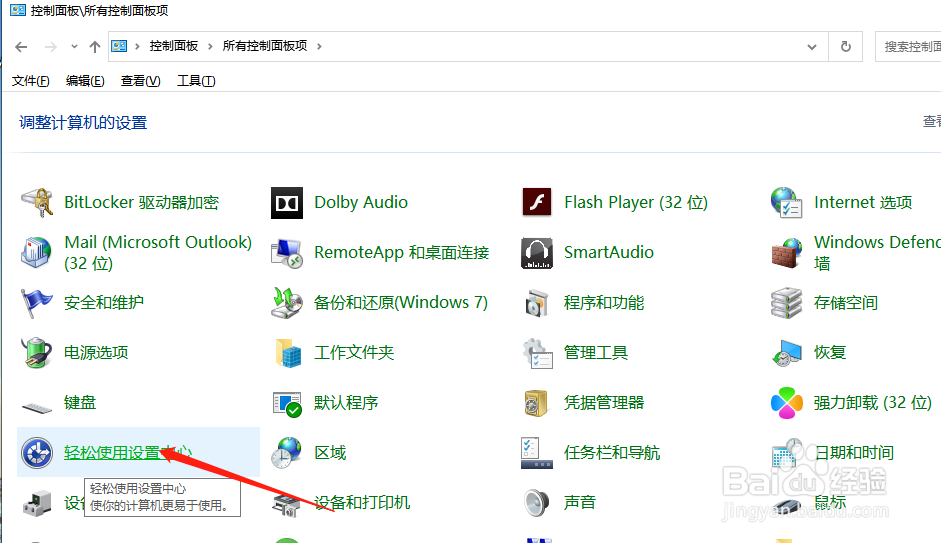Open the 文件(F) menu
The width and height of the screenshot is (941, 543).
[31, 80]
